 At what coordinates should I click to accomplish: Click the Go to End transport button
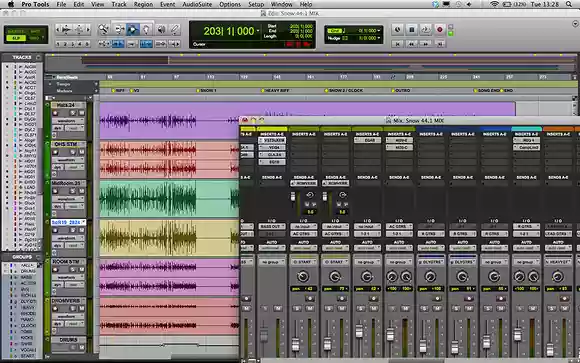pos(440,44)
